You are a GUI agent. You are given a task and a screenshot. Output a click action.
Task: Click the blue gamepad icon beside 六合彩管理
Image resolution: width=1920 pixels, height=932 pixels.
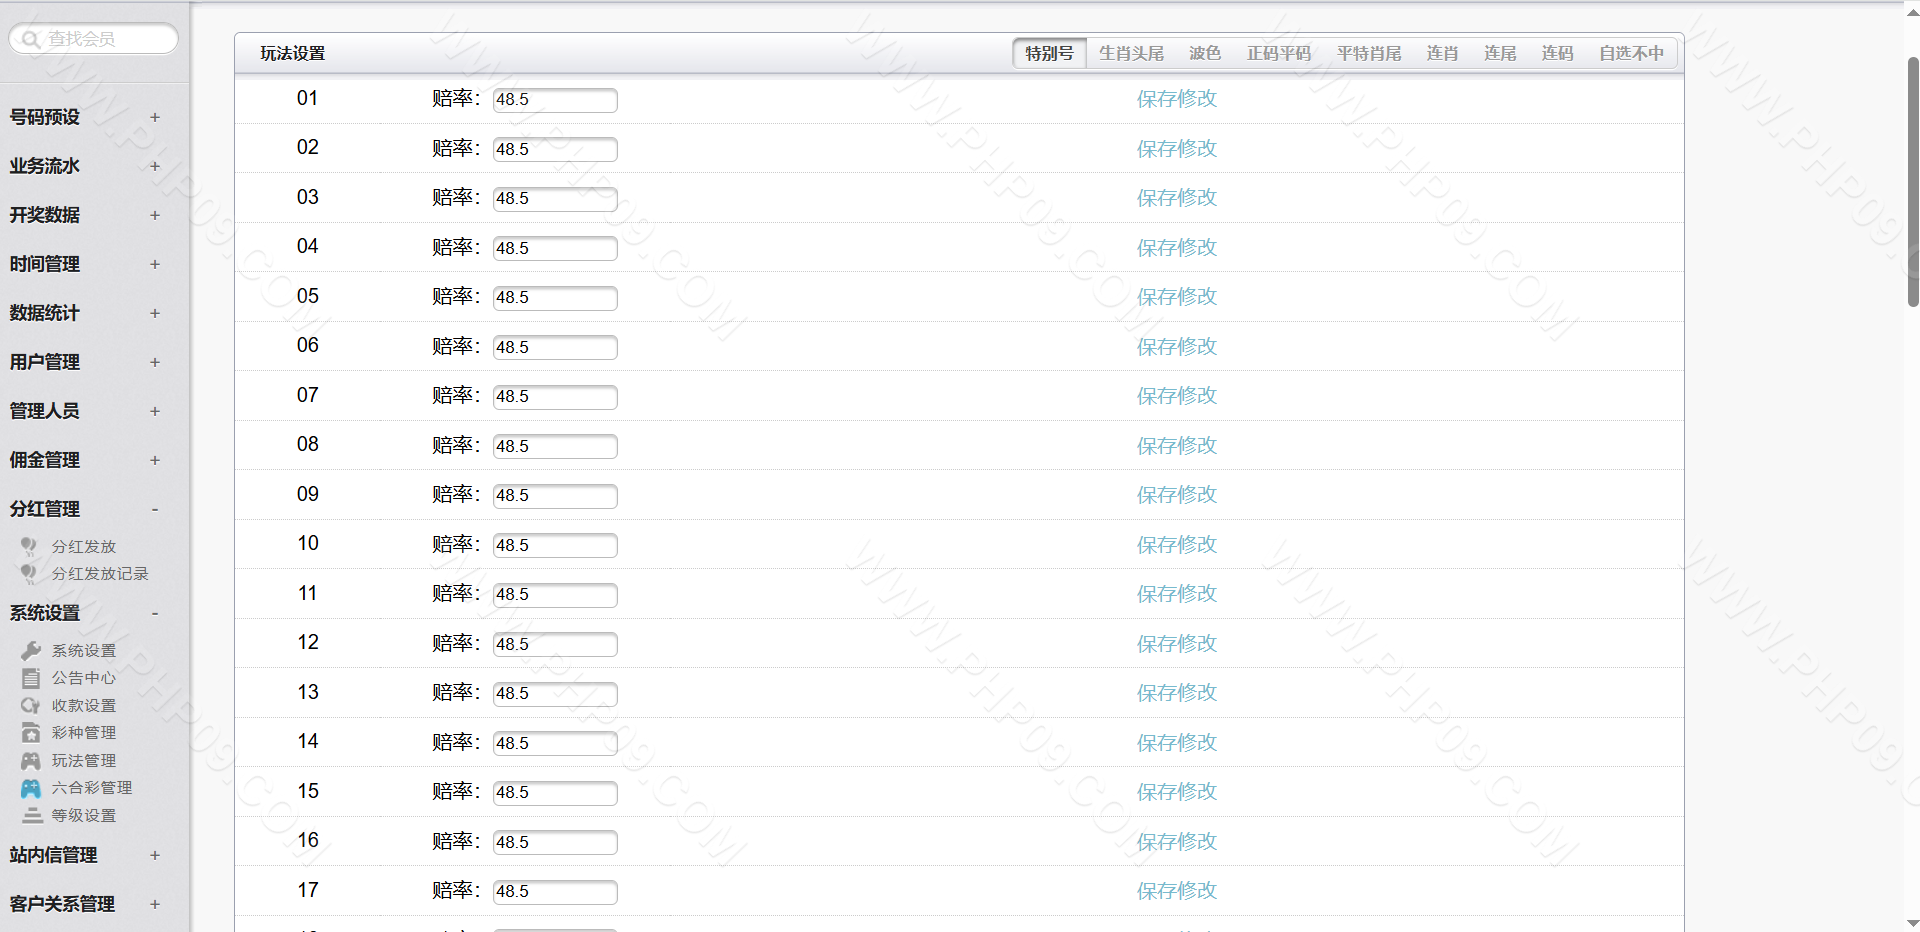coord(31,788)
